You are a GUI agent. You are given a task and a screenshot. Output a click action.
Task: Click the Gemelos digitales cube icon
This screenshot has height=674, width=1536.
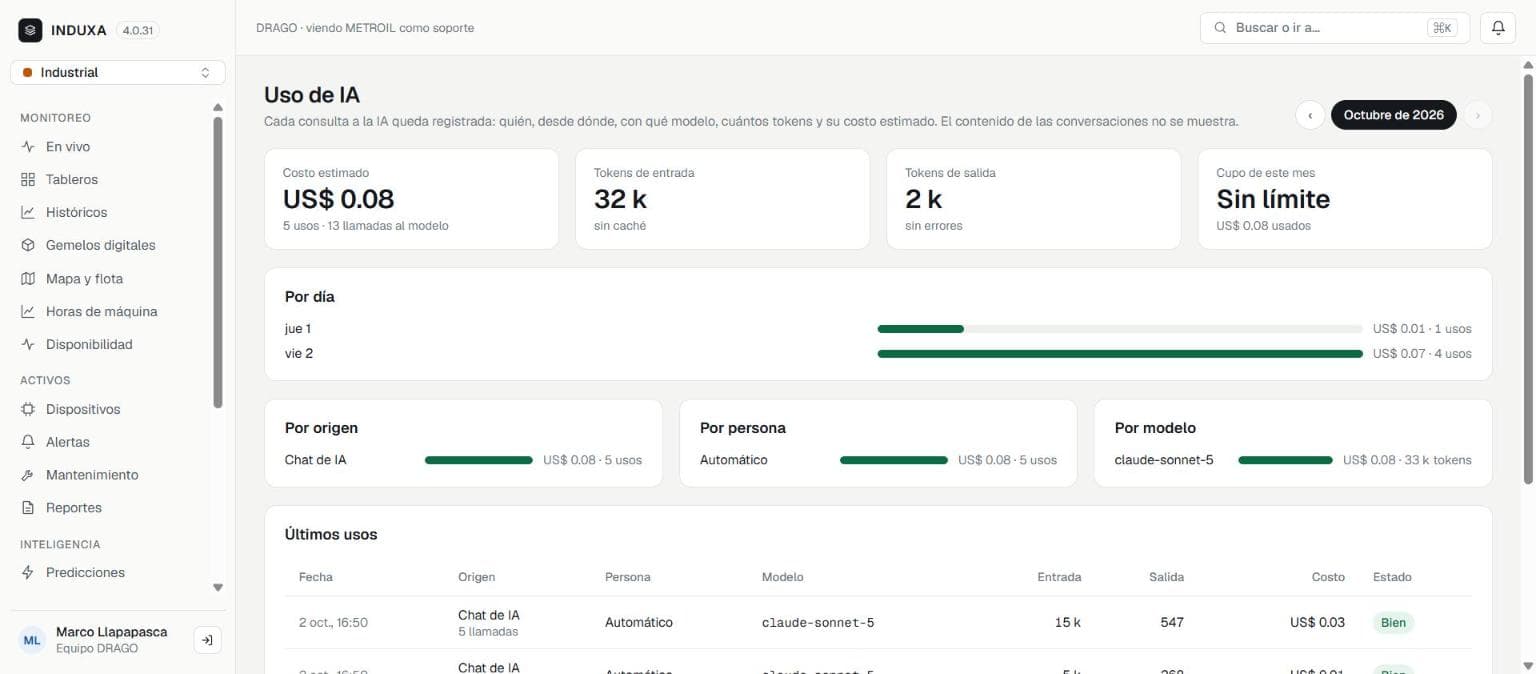[28, 246]
